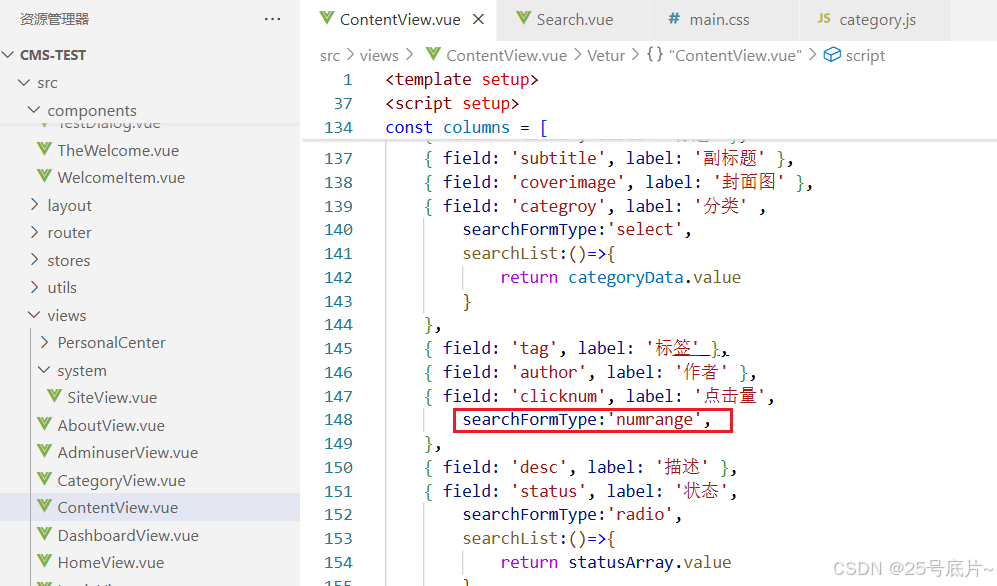This screenshot has height=586, width=997.
Task: Click the Vue icon beside DashboardView.vue
Action: (x=44, y=535)
